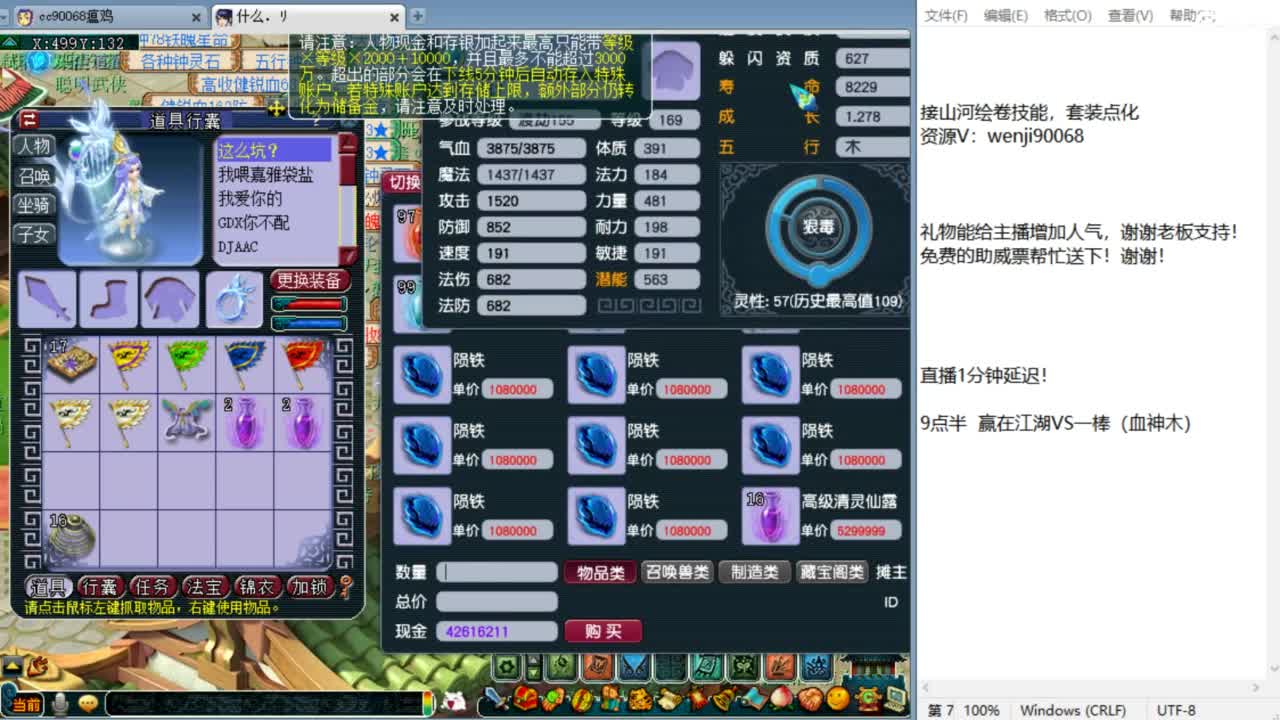Pick up the blue flag item
The height and width of the screenshot is (720, 1280).
[x=245, y=363]
